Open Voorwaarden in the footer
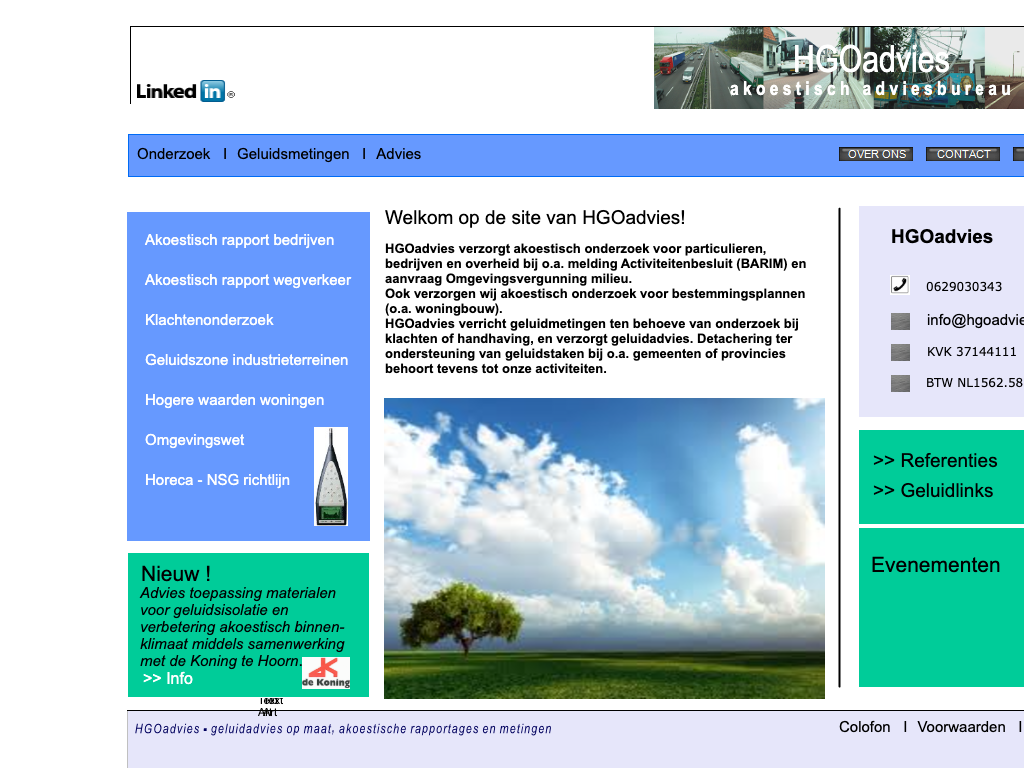The image size is (1024, 768). 961,727
